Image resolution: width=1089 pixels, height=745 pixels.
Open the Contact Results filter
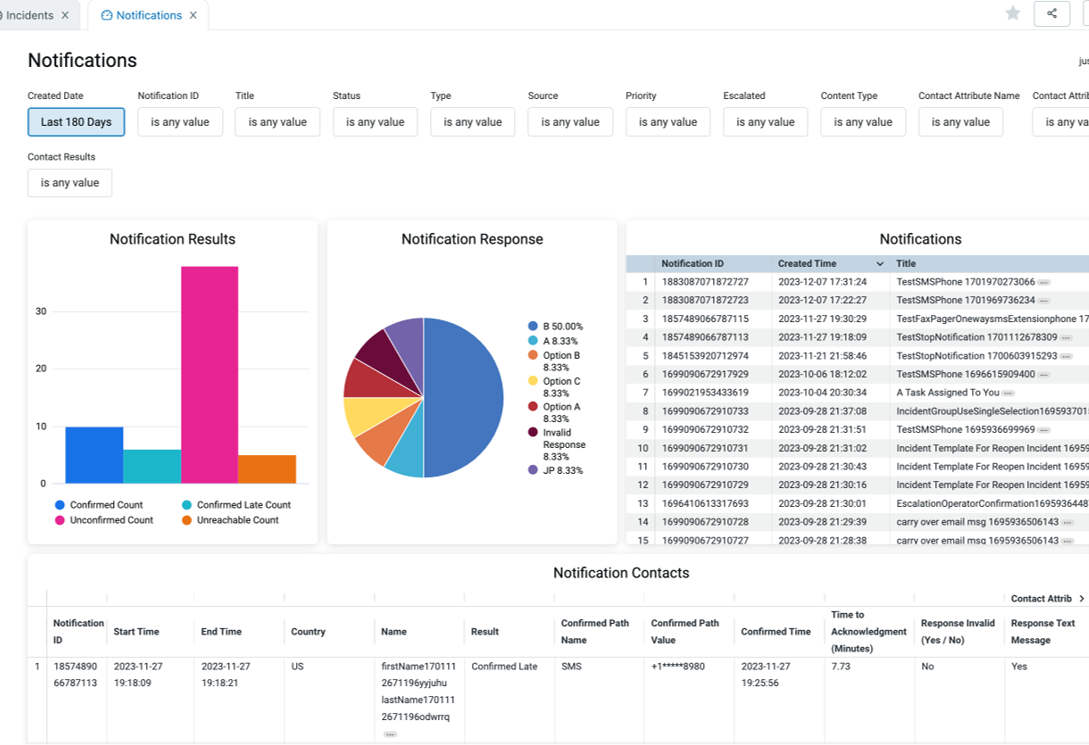pos(69,183)
